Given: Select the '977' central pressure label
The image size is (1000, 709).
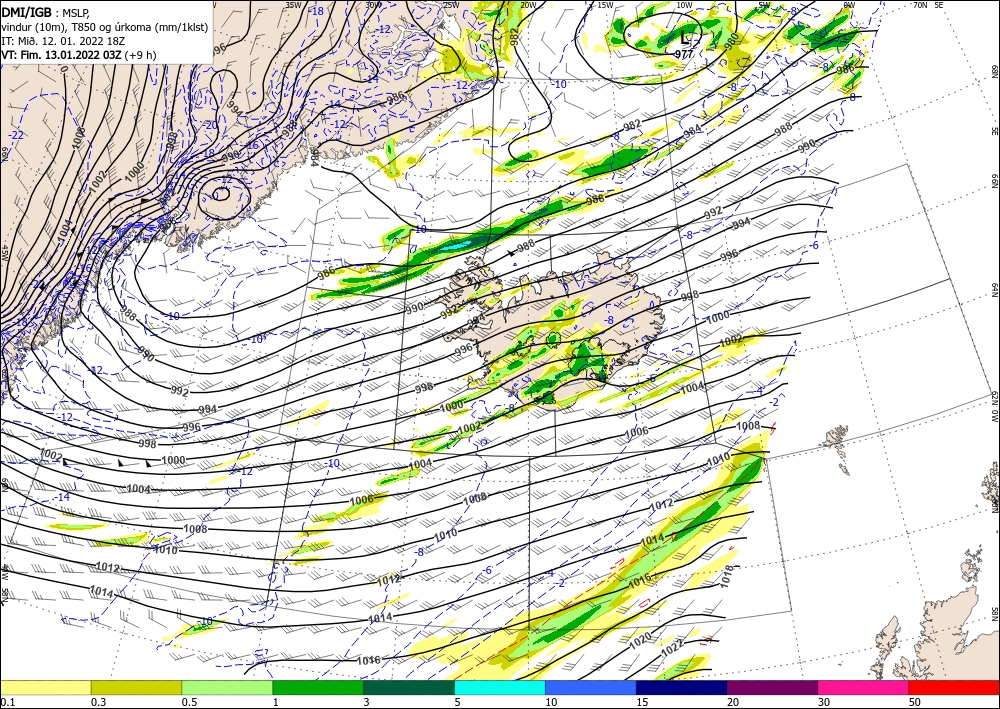Looking at the screenshot, I should pyautogui.click(x=684, y=54).
